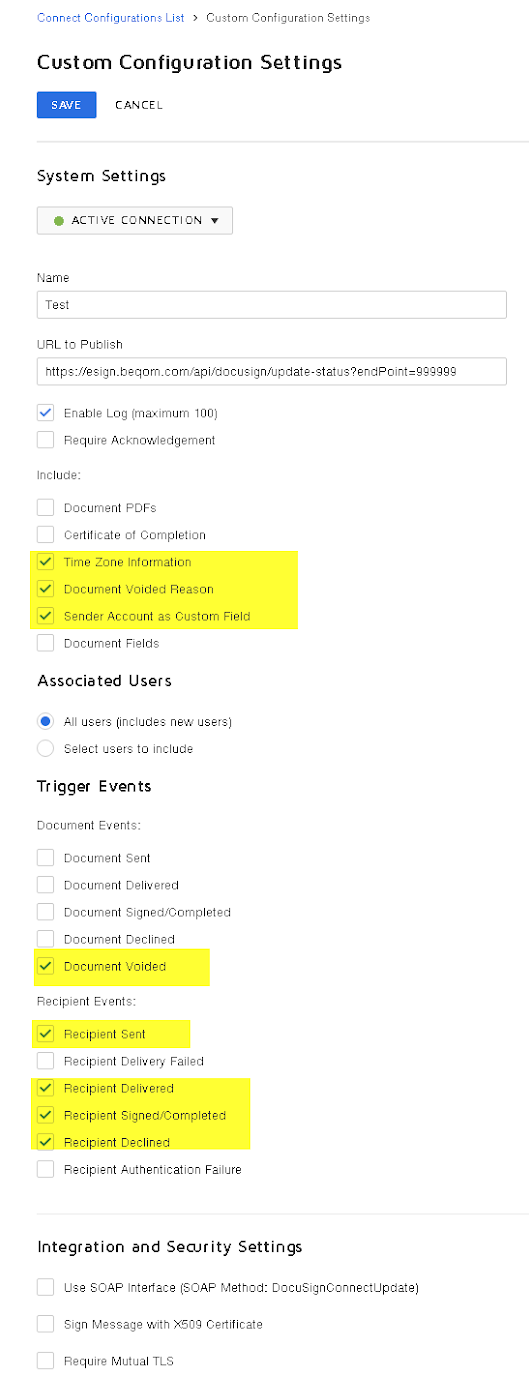The height and width of the screenshot is (1393, 529).
Task: Select the All users radio button
Action: click(45, 721)
